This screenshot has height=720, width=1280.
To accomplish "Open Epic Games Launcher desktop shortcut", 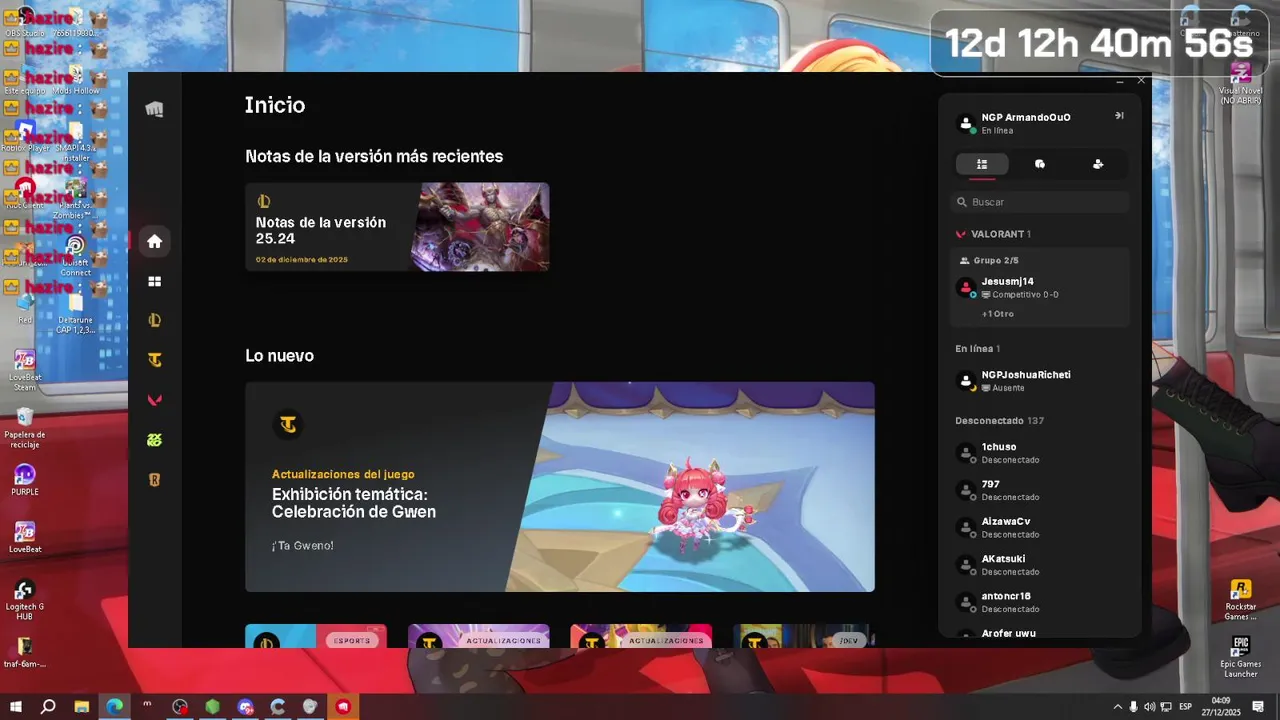I will coord(1241,657).
